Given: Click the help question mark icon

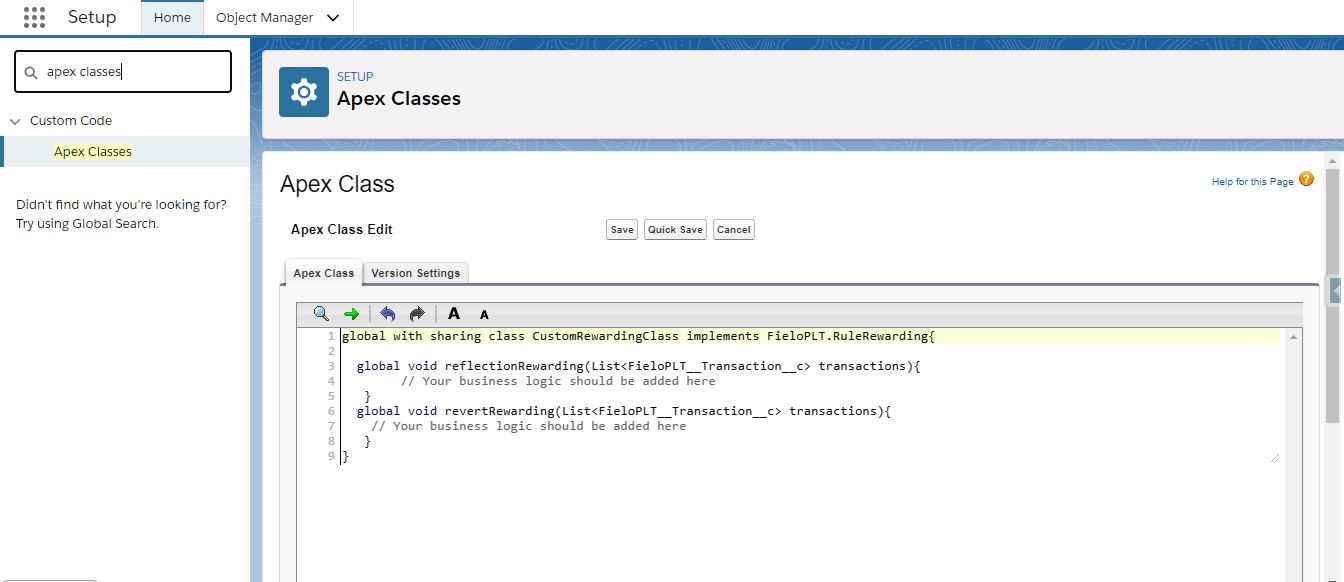Looking at the screenshot, I should 1306,179.
